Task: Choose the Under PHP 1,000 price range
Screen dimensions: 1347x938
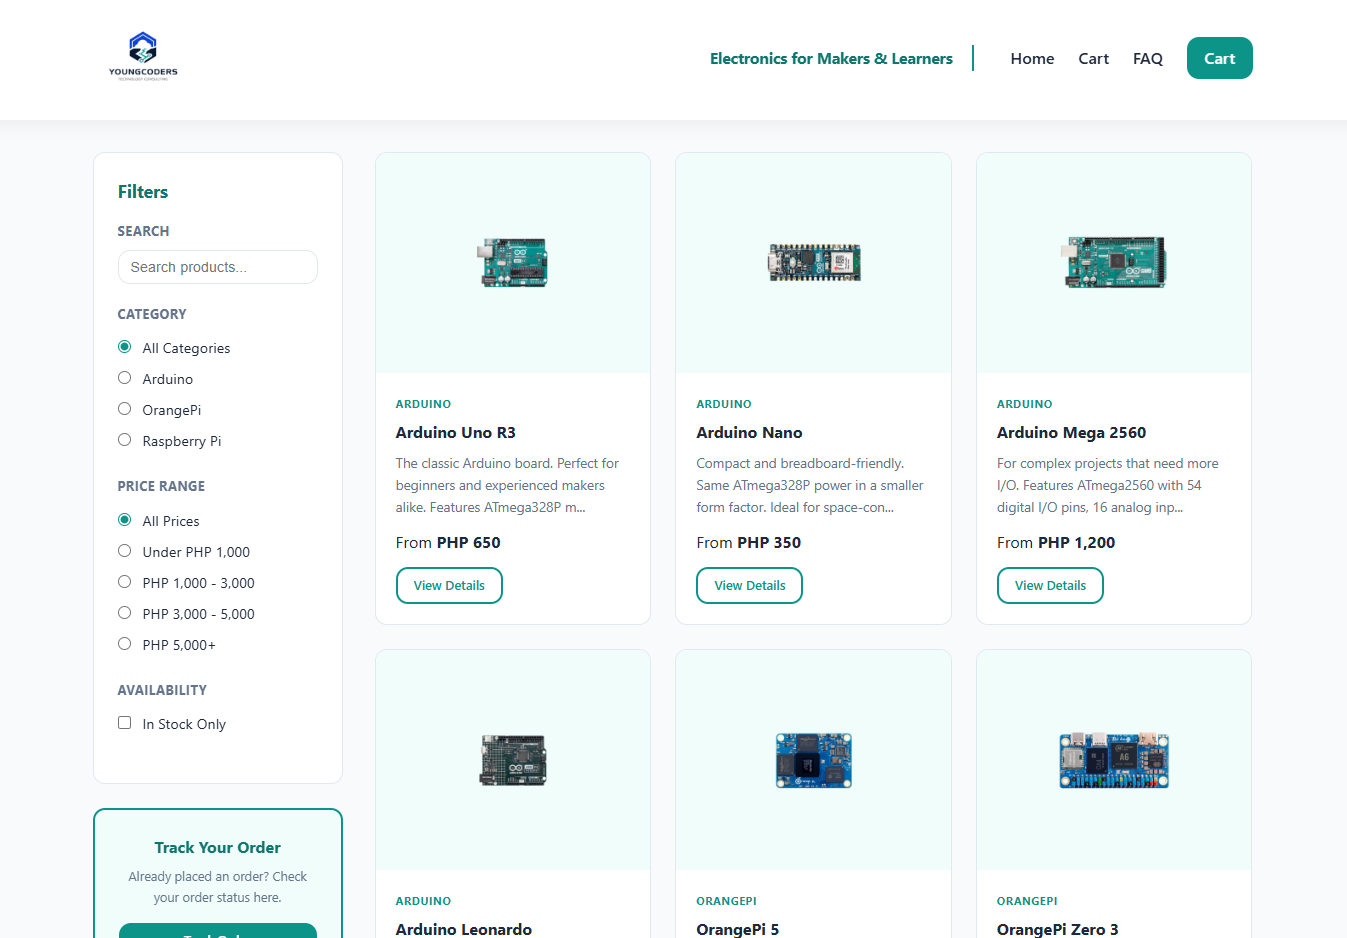Action: pos(125,551)
